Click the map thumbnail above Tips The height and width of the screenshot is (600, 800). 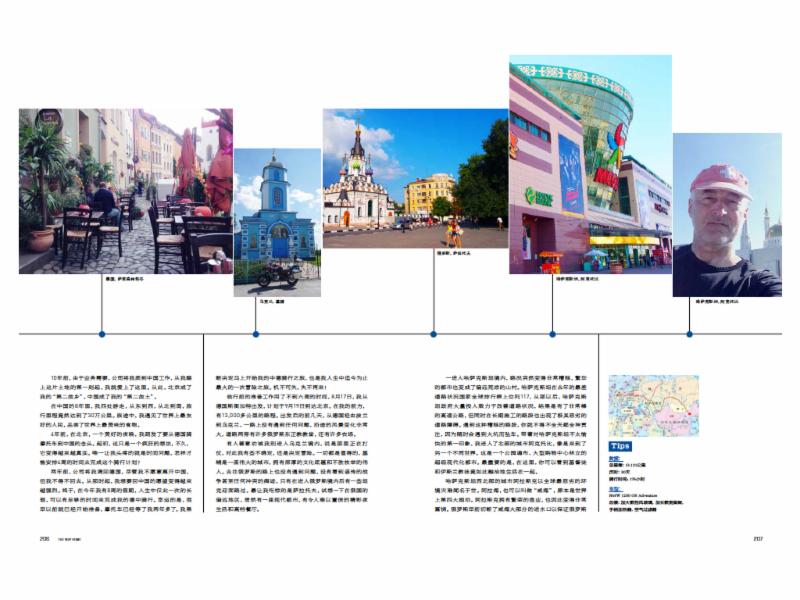tap(639, 406)
